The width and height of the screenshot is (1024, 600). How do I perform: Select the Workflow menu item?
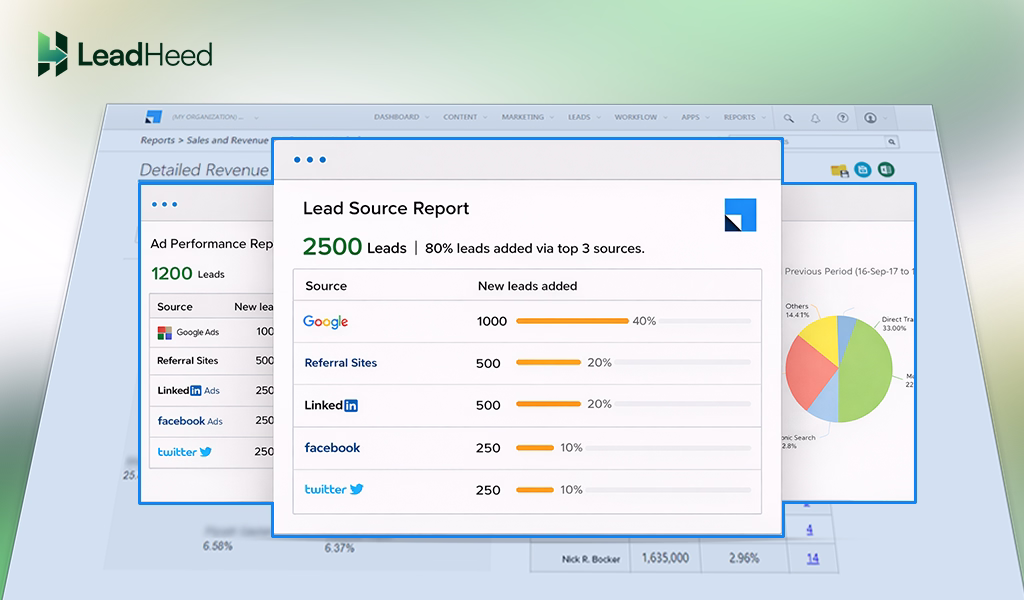tap(638, 116)
